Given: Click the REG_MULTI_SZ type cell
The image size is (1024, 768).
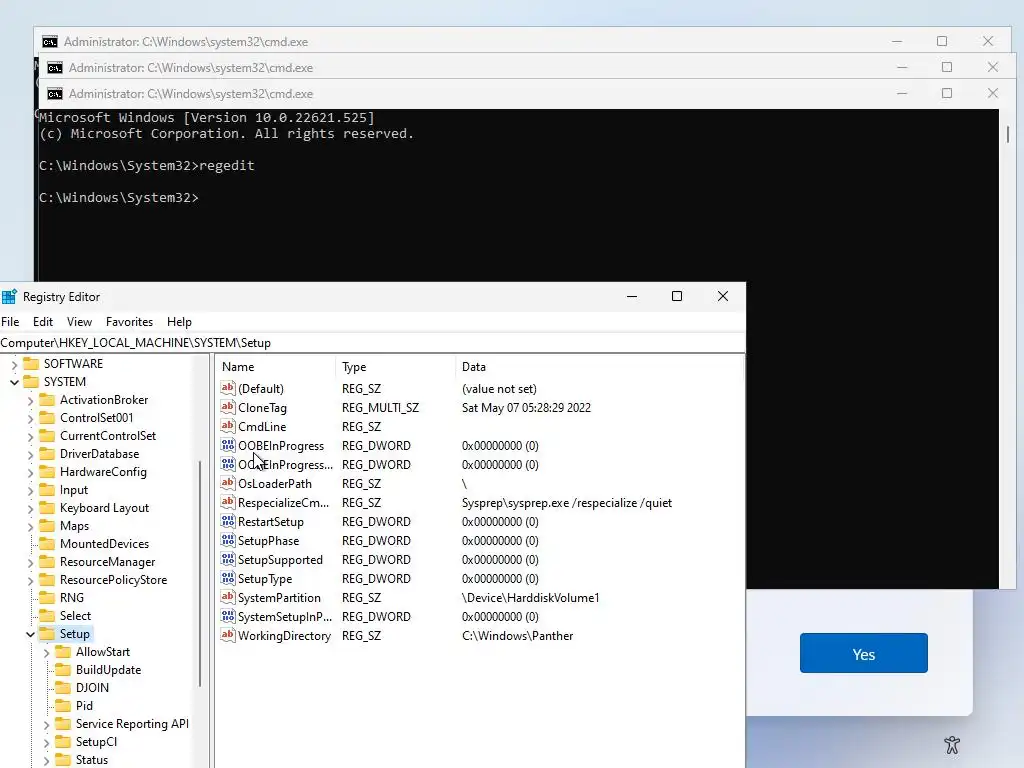Looking at the screenshot, I should point(380,408).
